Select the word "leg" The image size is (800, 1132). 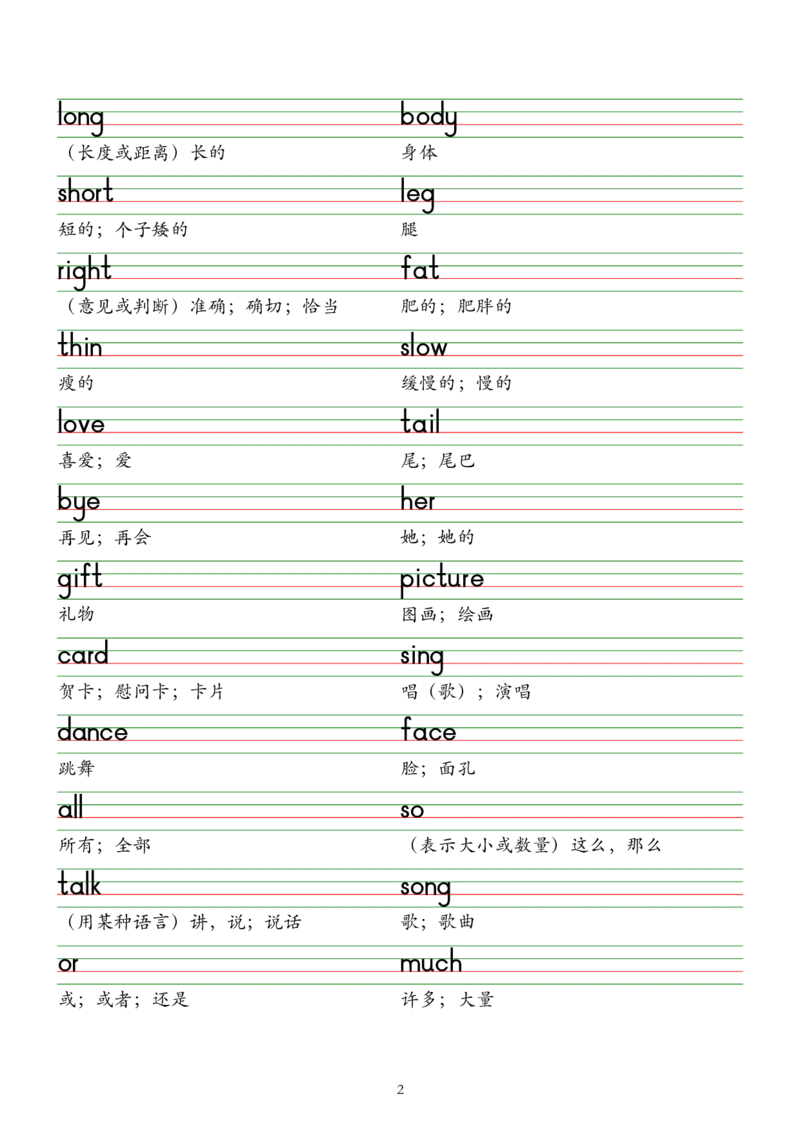click(x=419, y=196)
